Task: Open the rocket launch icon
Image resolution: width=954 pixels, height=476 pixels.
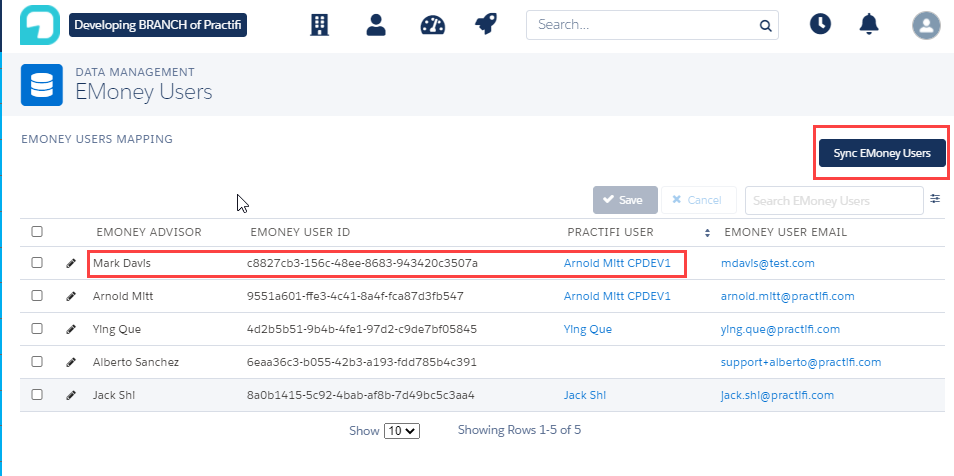Action: [486, 25]
